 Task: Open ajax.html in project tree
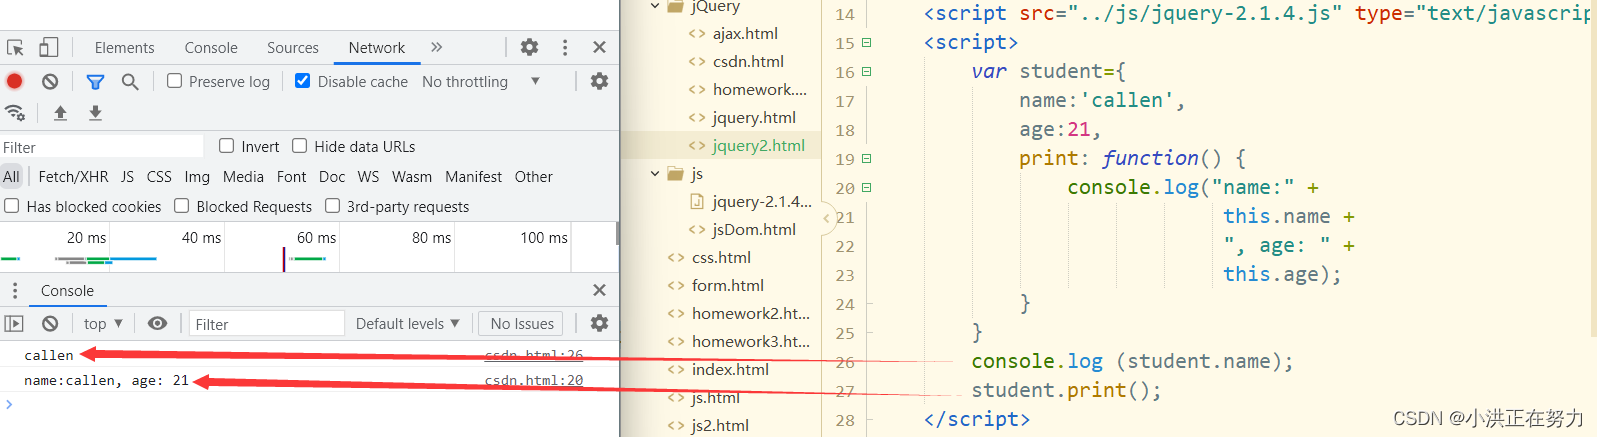pos(745,33)
